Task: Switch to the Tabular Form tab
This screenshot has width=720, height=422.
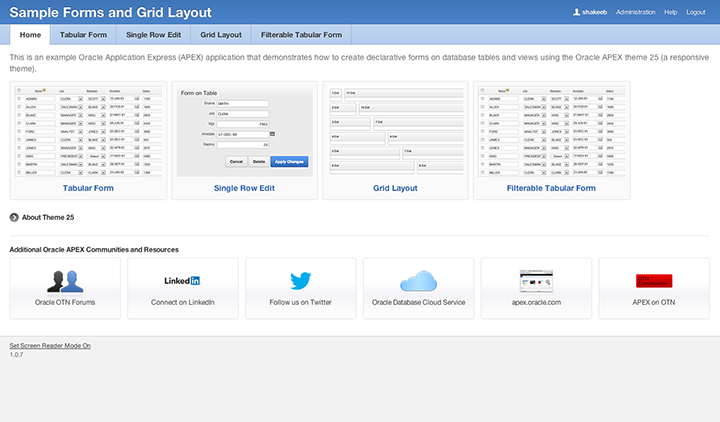Action: point(83,34)
